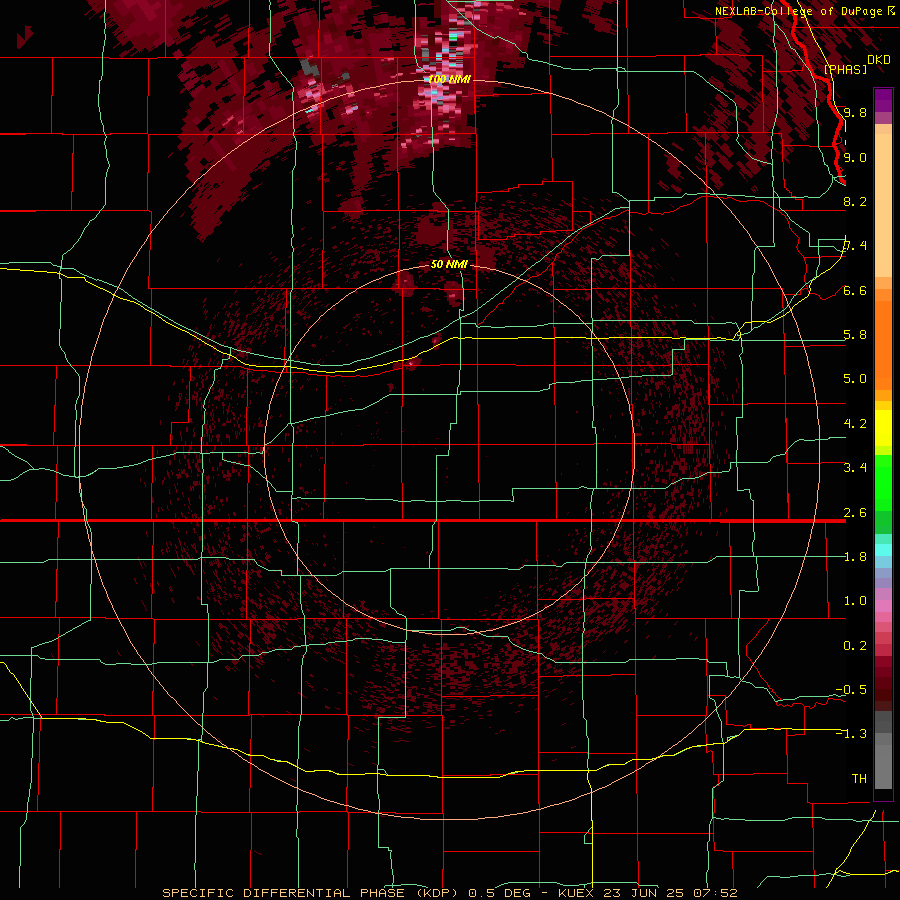Click the 1.8 value on the color scale
This screenshot has height=900, width=900.
(855, 557)
